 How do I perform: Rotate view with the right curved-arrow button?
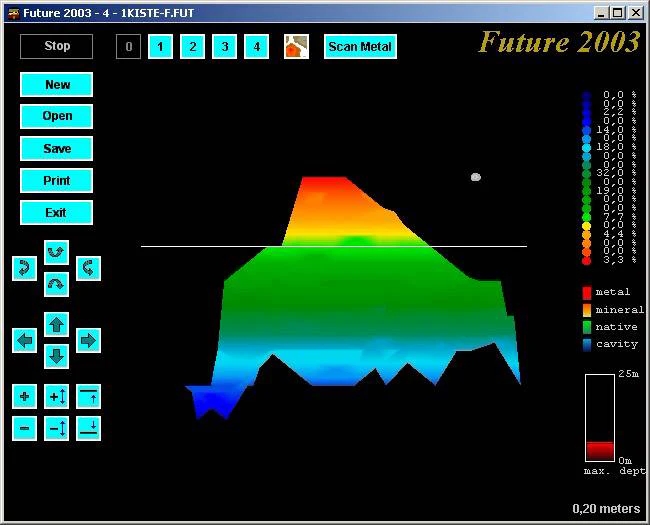pyautogui.click(x=88, y=268)
